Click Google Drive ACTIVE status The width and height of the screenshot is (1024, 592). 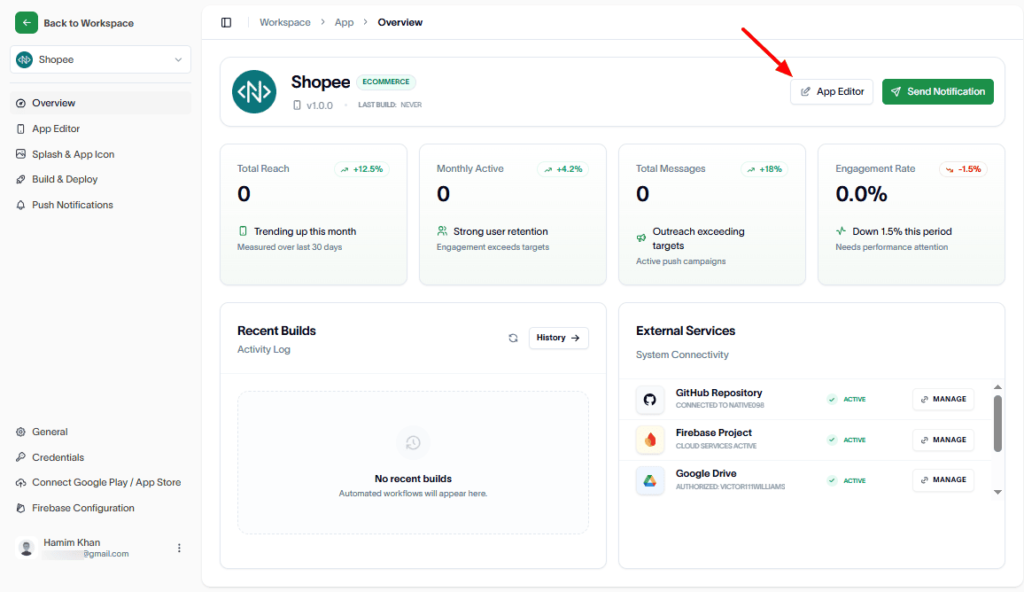tap(847, 480)
